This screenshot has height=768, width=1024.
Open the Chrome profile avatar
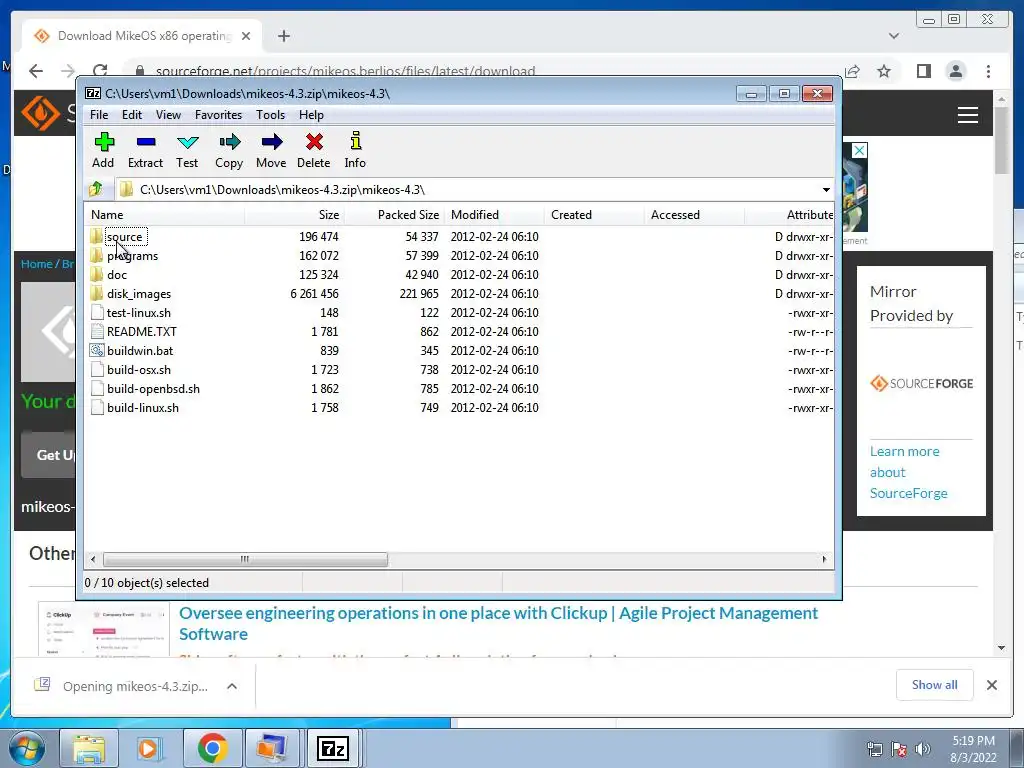tap(955, 71)
